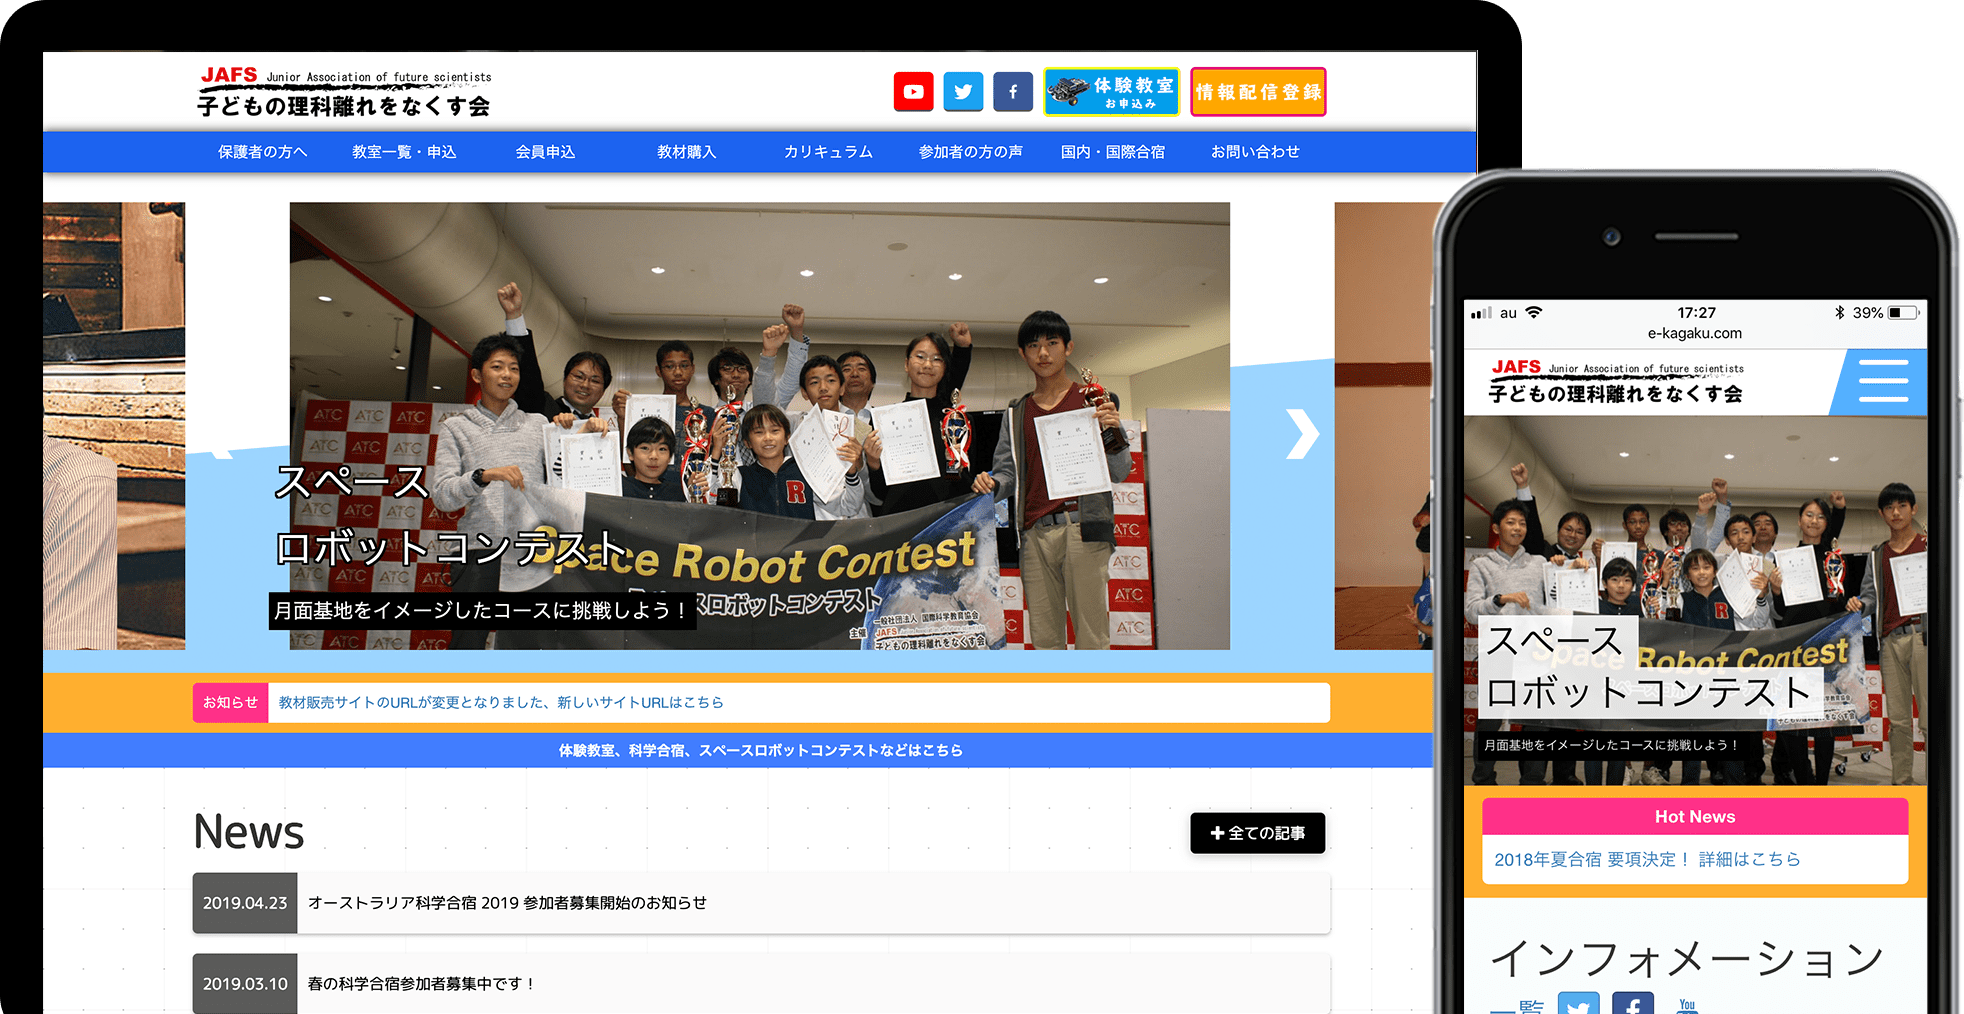Click the 2018年夏合宿 Hot News link on mobile
The height and width of the screenshot is (1014, 1964).
click(1646, 859)
